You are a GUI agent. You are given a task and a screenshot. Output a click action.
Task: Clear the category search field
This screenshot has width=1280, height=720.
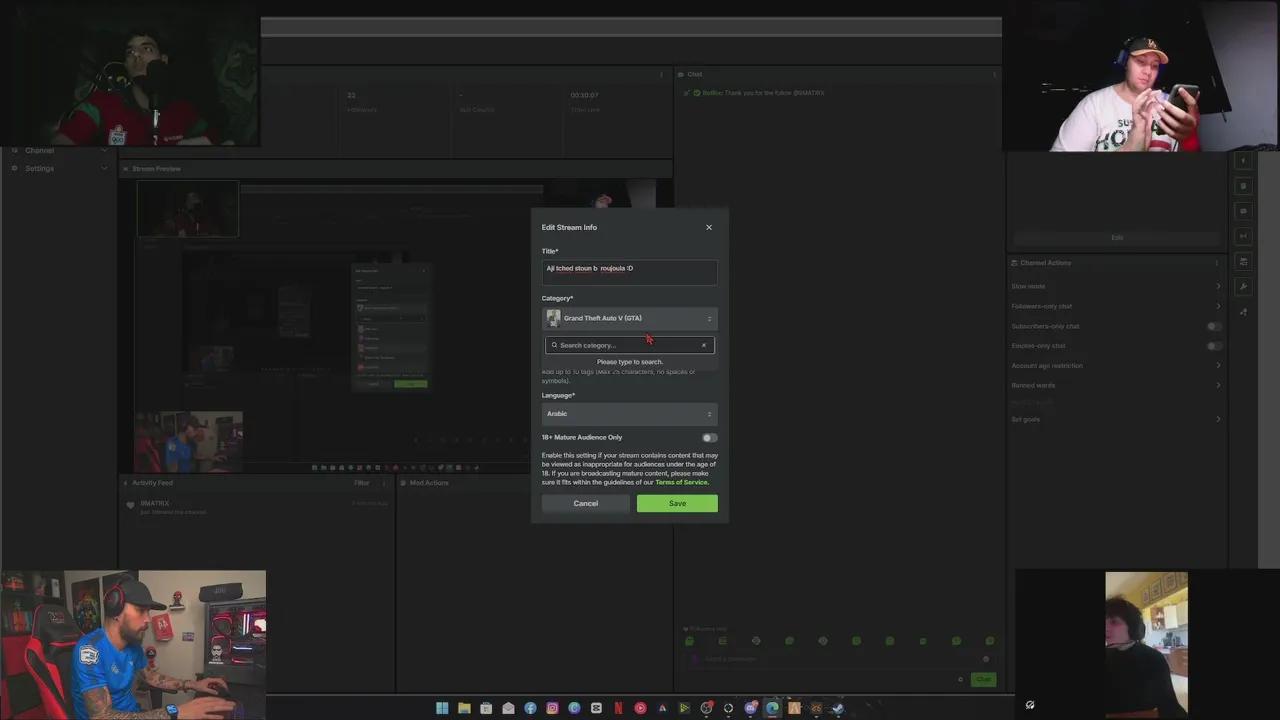pos(704,345)
